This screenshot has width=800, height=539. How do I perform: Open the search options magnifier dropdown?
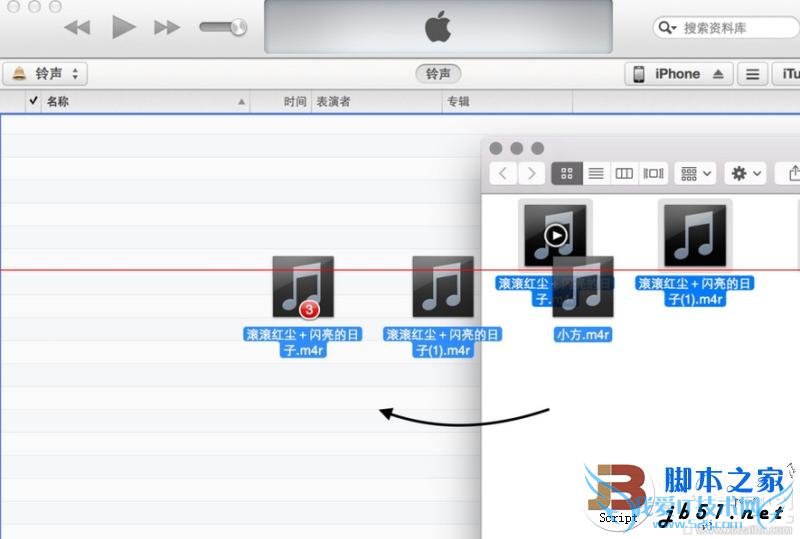tap(667, 28)
